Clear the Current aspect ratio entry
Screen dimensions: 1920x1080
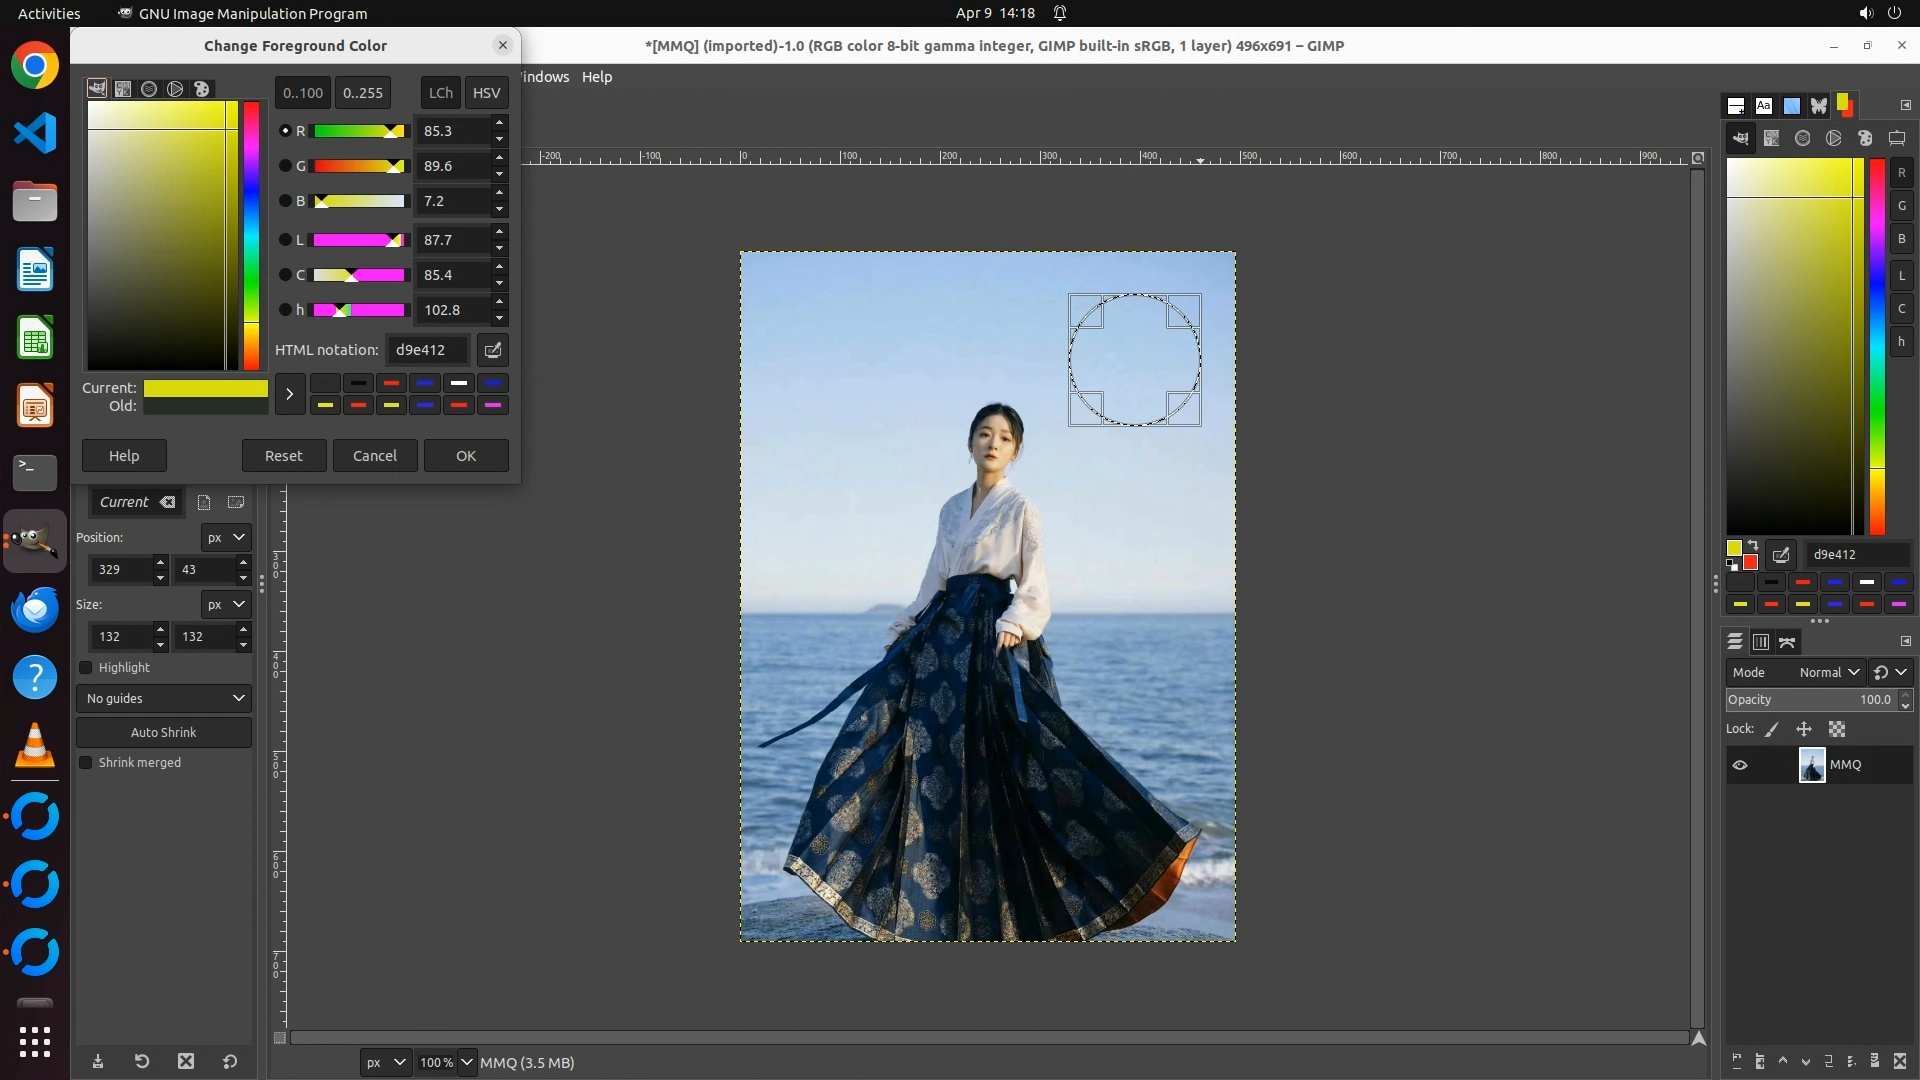click(x=168, y=503)
